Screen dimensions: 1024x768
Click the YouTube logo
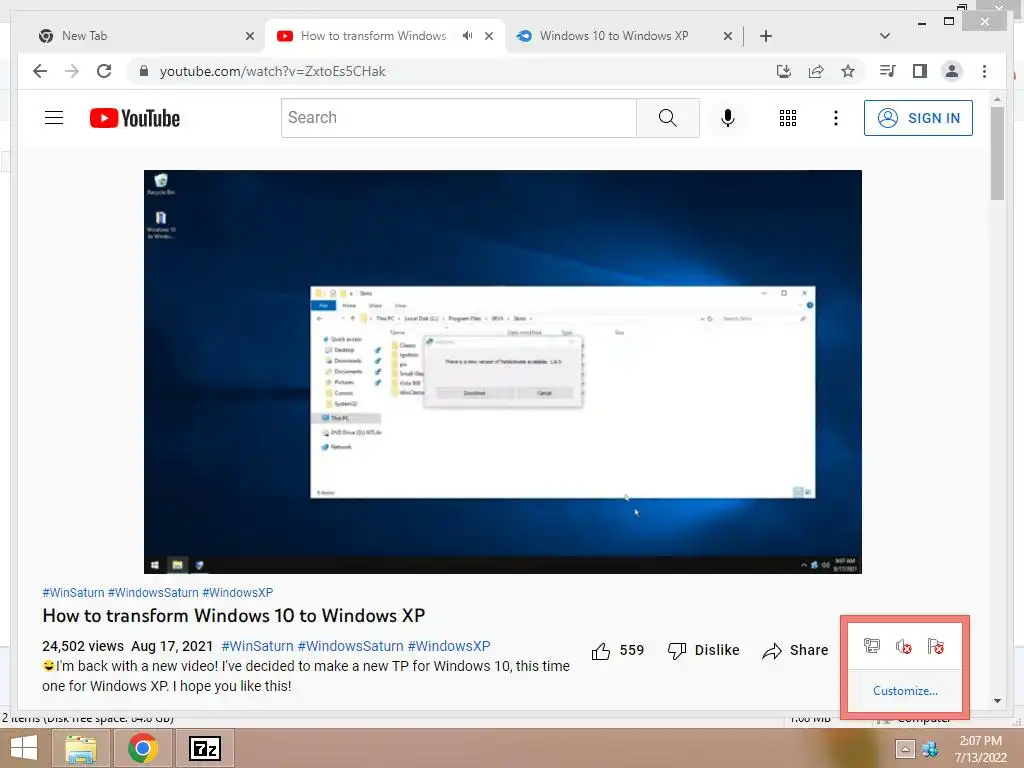[135, 118]
